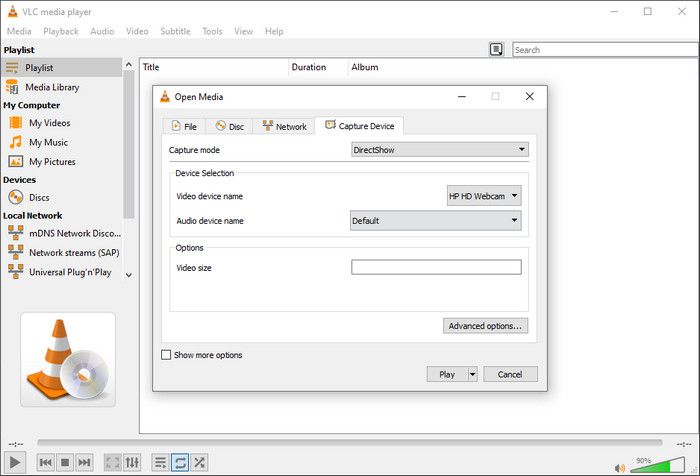Open the Subtitle menu
This screenshot has height=476, width=700.
coord(175,31)
